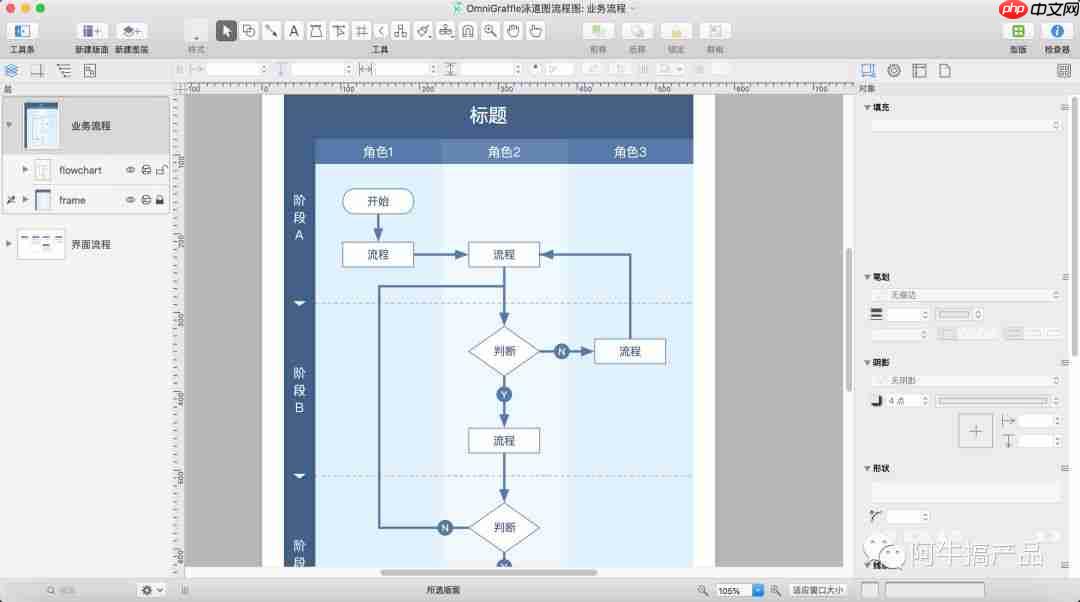Open the gear action menu in sidebar
The width and height of the screenshot is (1080, 602).
(x=152, y=590)
